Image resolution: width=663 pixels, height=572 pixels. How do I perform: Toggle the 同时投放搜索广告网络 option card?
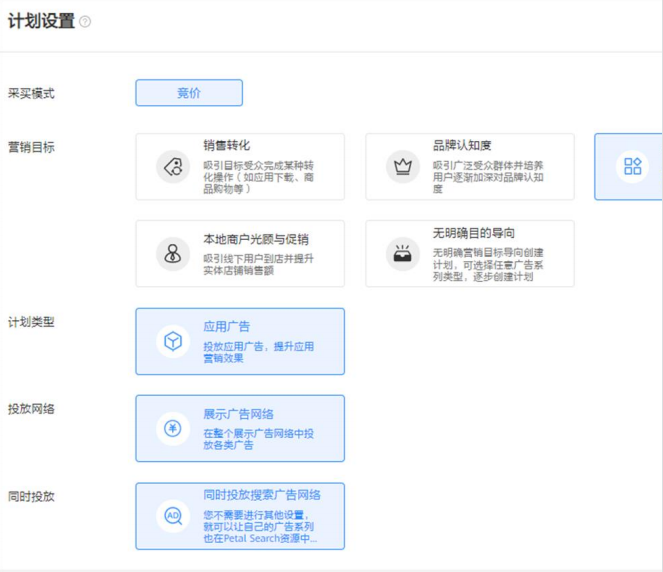point(240,516)
